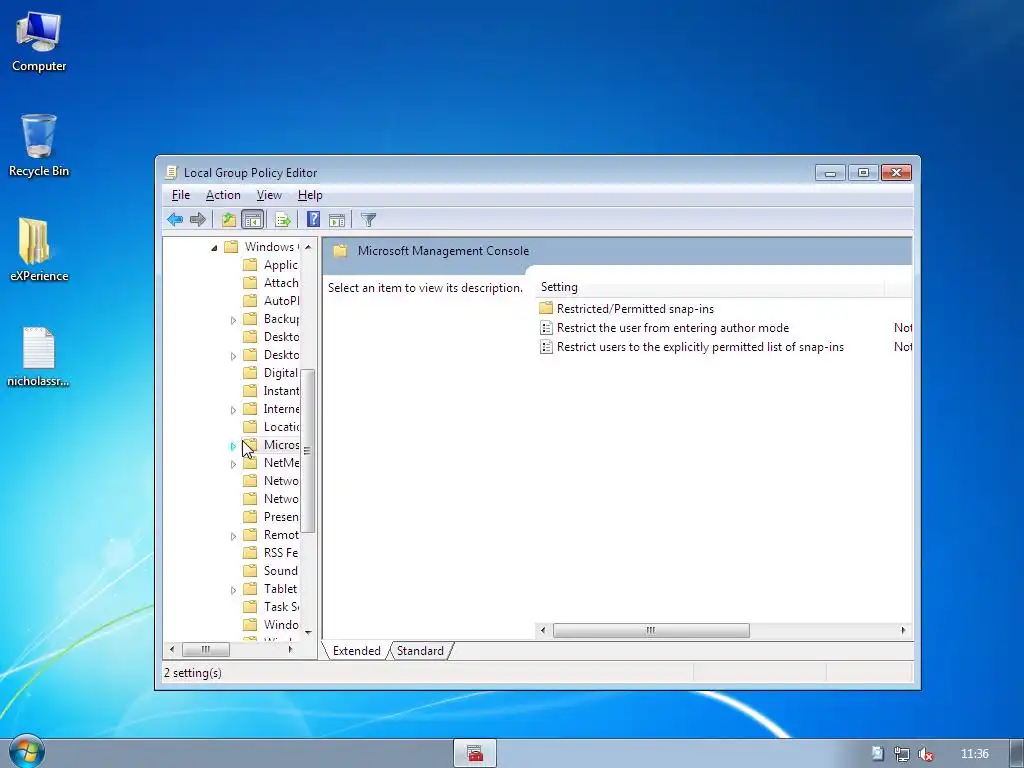Click the taskbar clock showing 11:36

(974, 754)
